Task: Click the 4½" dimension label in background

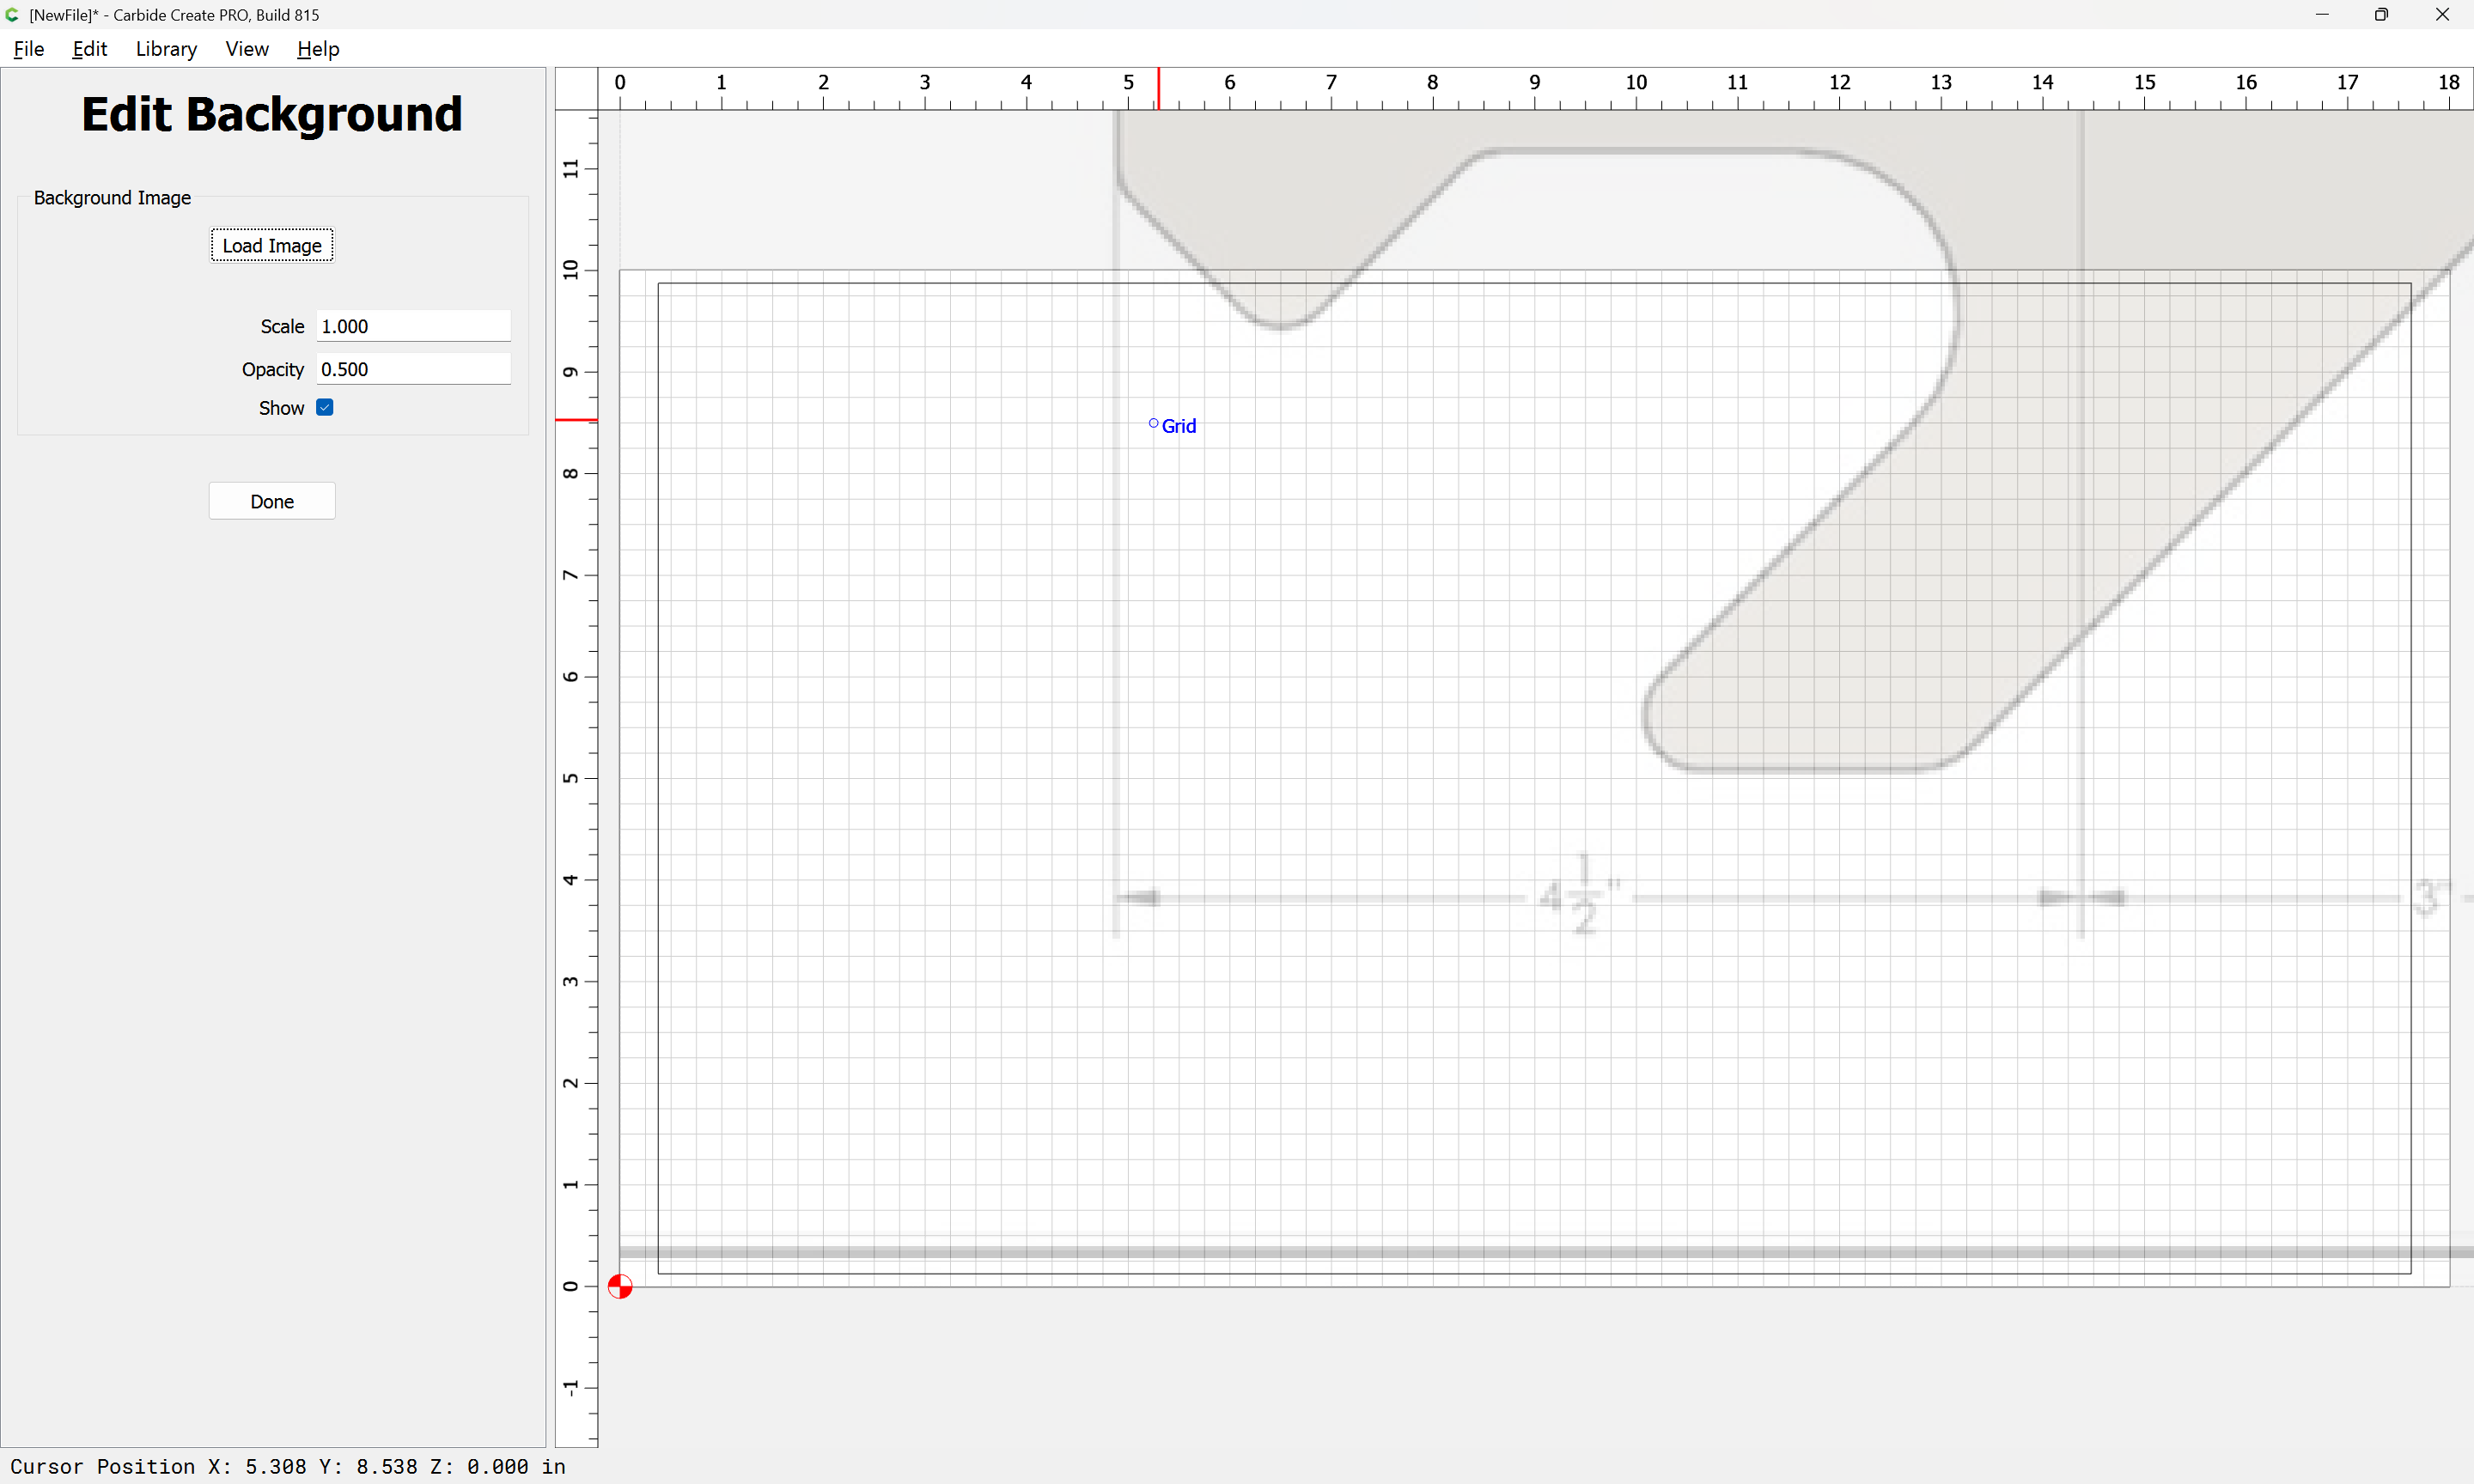Action: coord(1580,894)
